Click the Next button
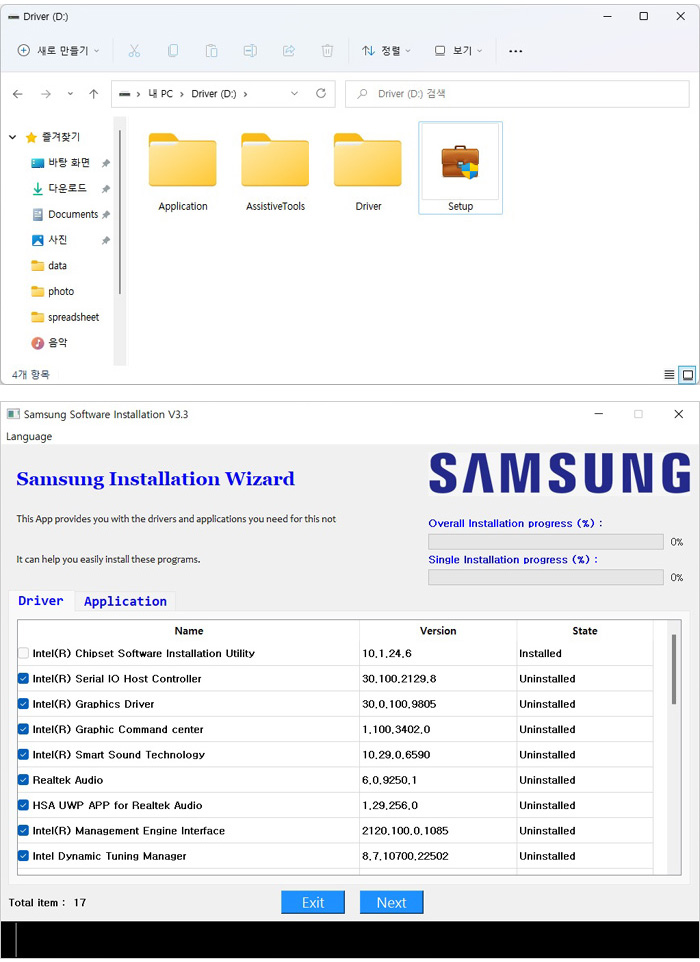Viewport: 700px width, 962px height. pyautogui.click(x=391, y=902)
